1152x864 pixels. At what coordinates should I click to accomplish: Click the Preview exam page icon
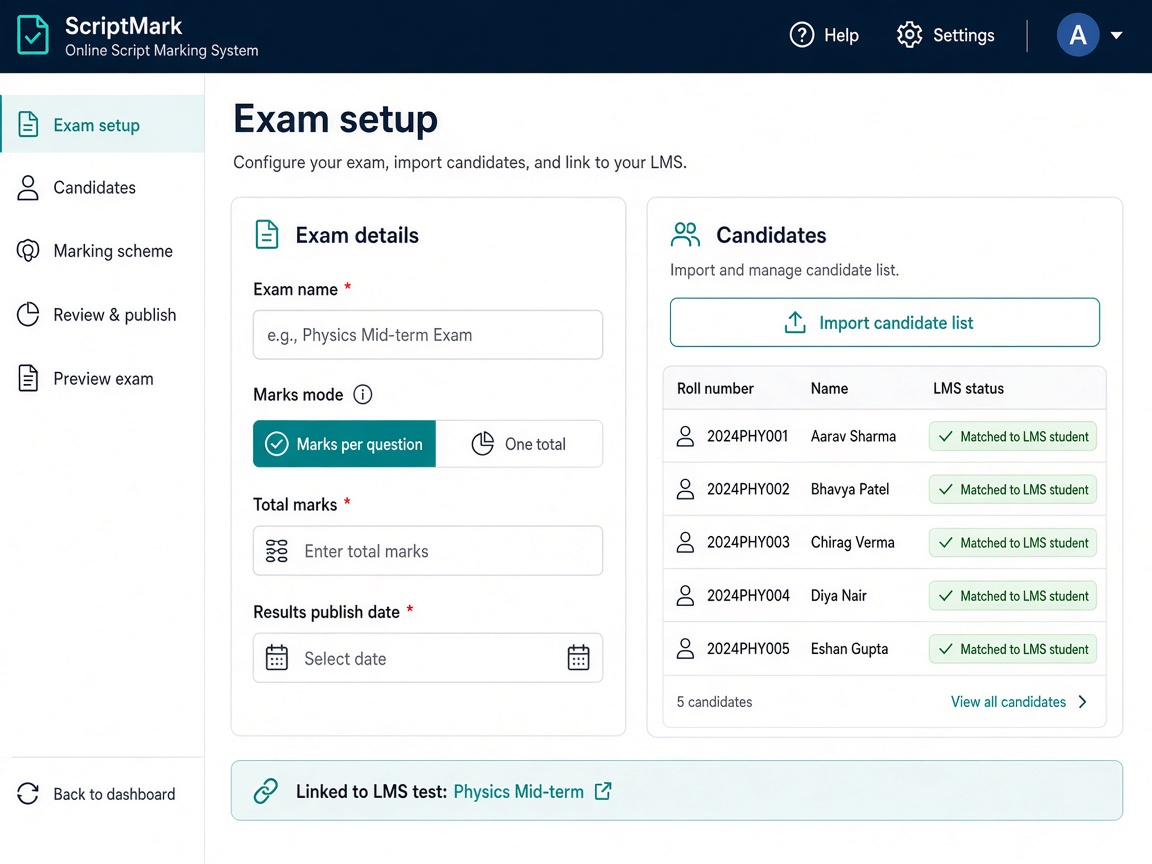click(28, 378)
